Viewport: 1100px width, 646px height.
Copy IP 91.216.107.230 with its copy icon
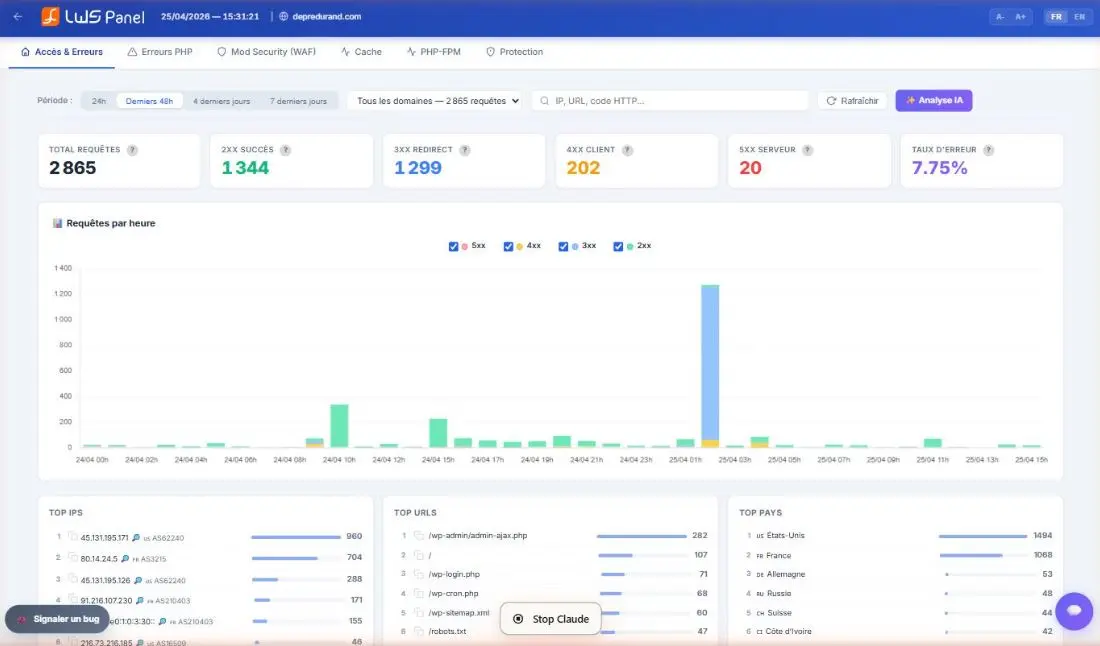pos(72,599)
